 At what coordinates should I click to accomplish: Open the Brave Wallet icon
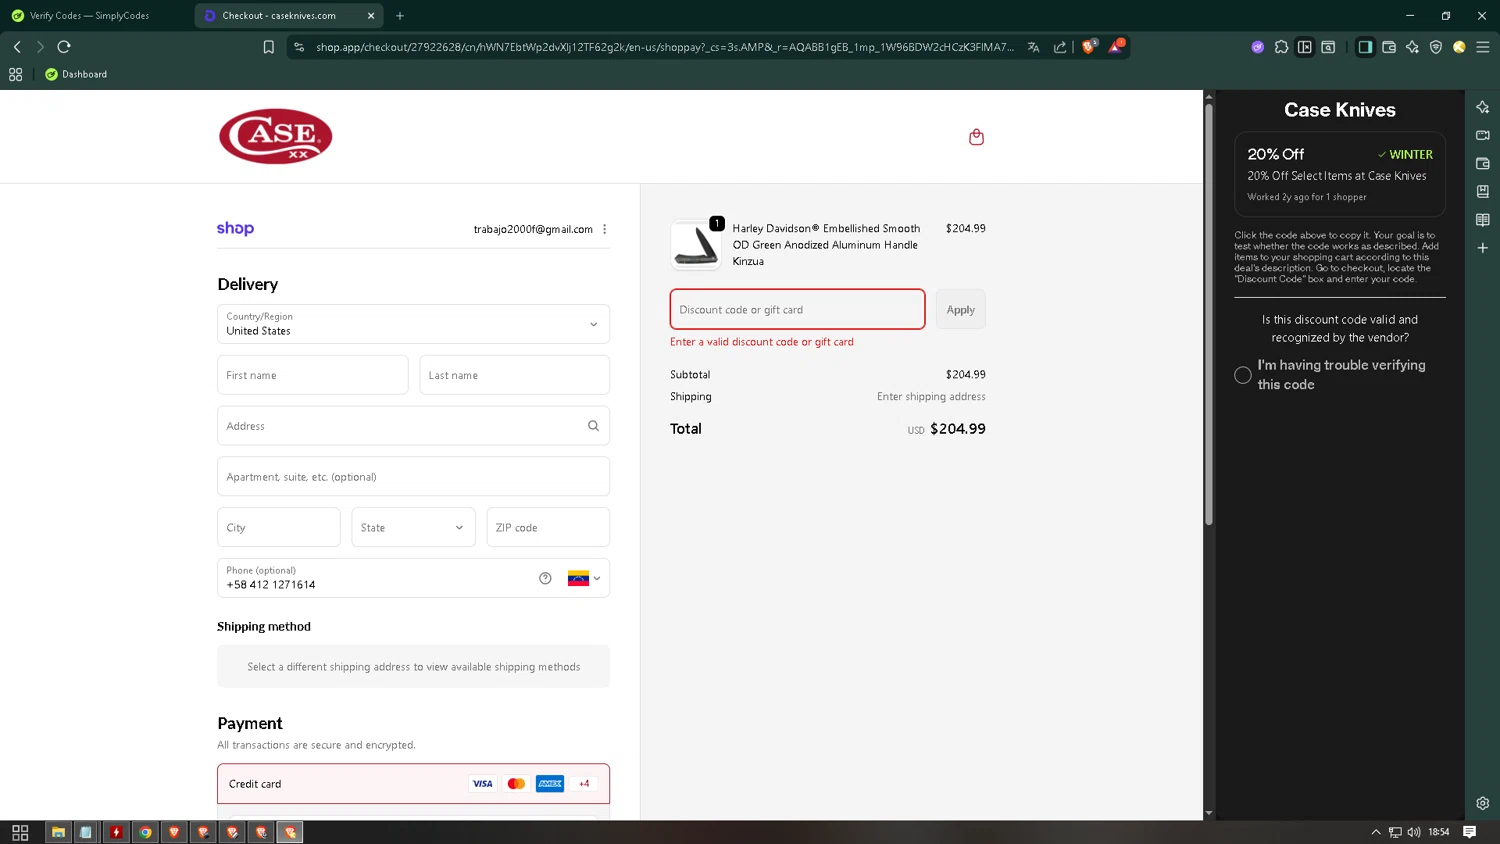[x=1389, y=47]
